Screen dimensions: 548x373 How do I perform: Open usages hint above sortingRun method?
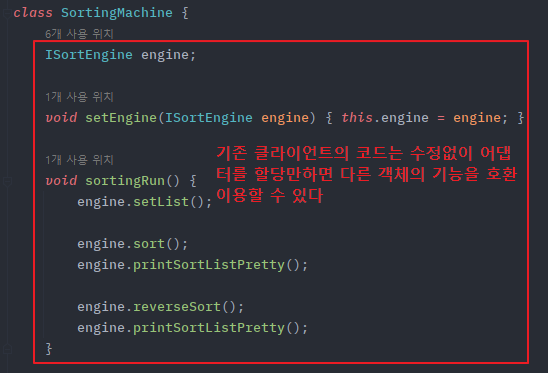click(79, 160)
